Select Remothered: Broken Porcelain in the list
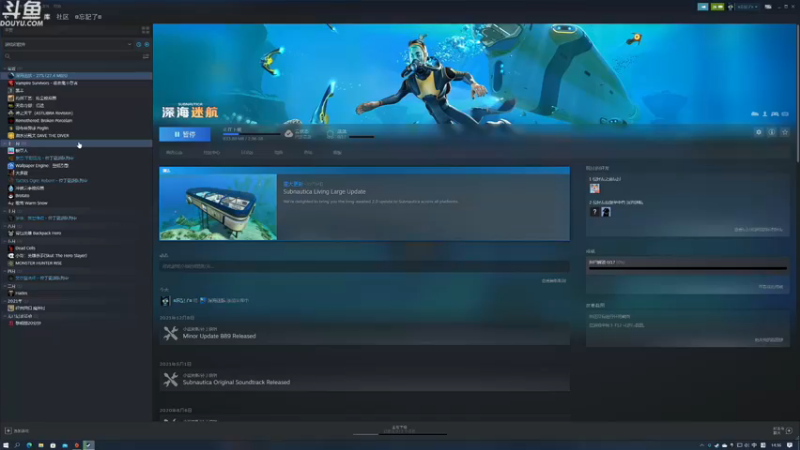This screenshot has width=800, height=450. click(x=77, y=120)
